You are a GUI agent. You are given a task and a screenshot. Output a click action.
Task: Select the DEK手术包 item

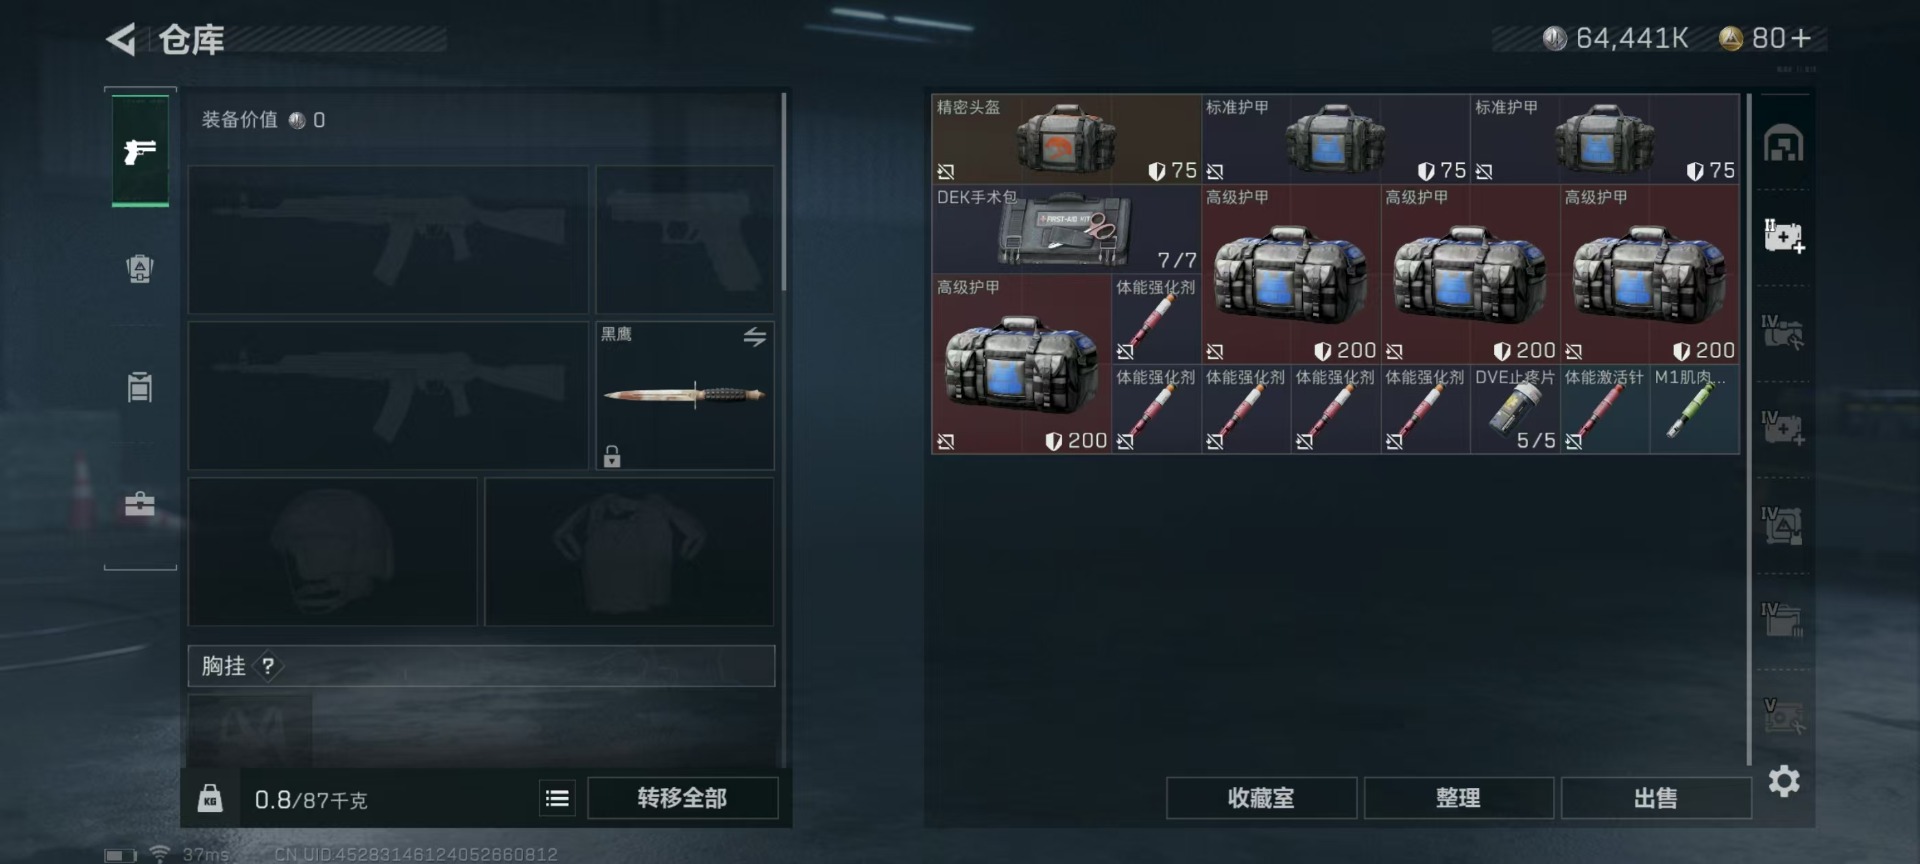click(1066, 229)
